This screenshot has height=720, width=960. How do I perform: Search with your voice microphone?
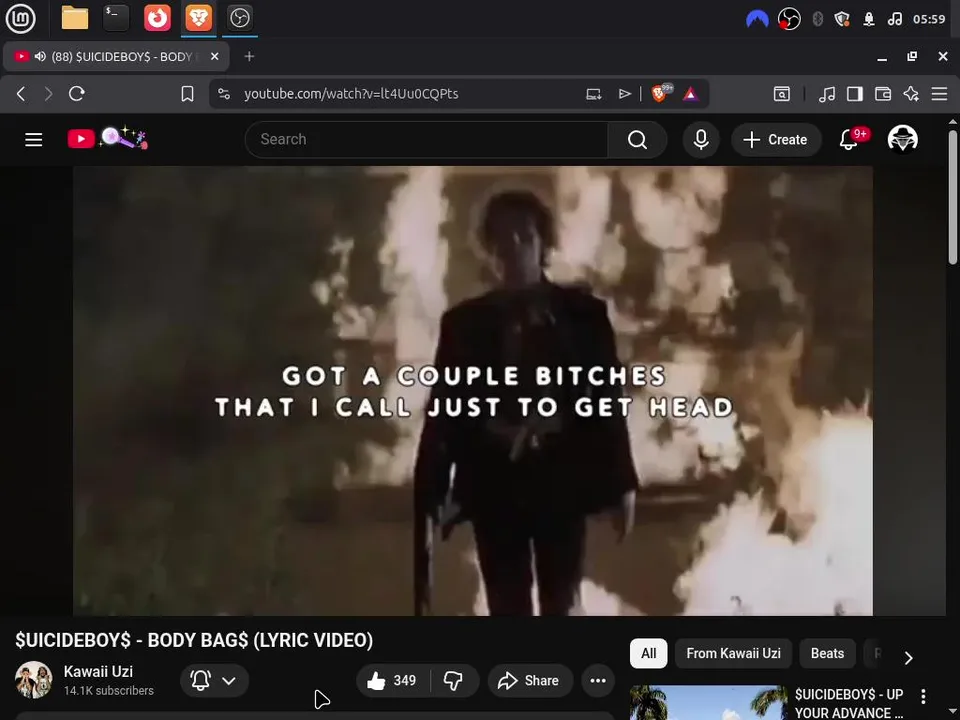[x=701, y=140]
